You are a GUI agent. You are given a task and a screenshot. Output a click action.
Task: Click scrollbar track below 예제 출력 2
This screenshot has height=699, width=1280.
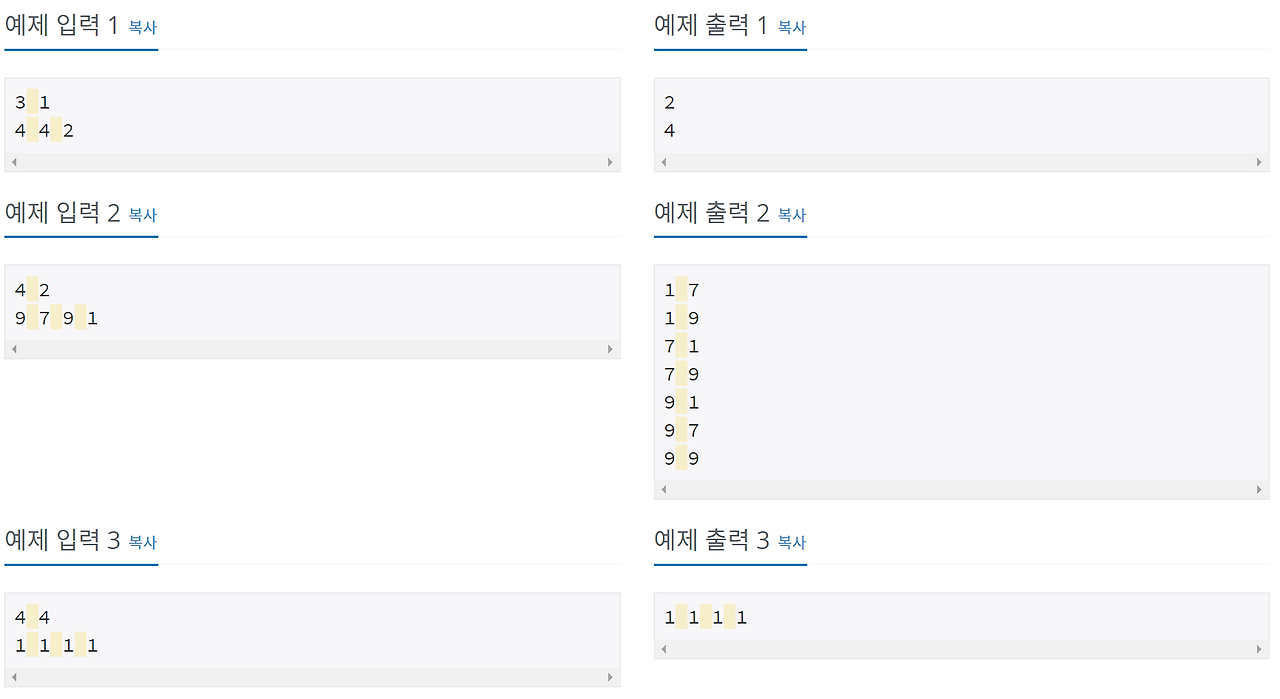click(x=960, y=489)
